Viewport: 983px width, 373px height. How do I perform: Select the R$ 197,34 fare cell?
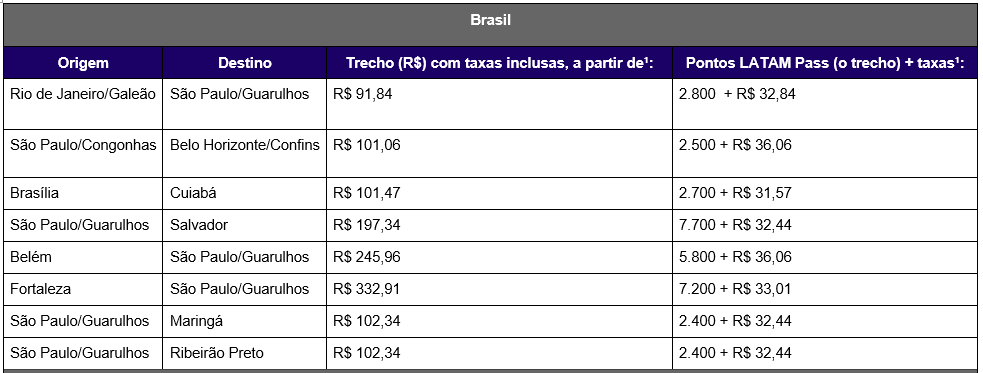[500, 225]
